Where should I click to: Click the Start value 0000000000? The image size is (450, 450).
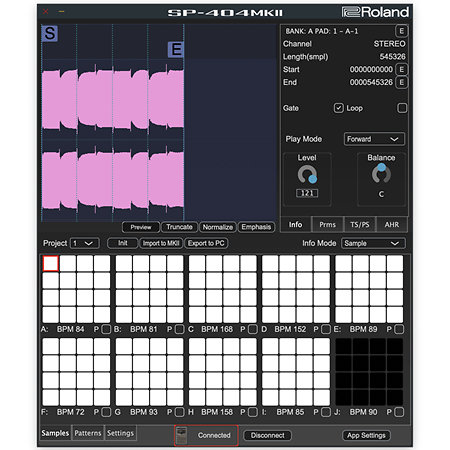click(371, 69)
